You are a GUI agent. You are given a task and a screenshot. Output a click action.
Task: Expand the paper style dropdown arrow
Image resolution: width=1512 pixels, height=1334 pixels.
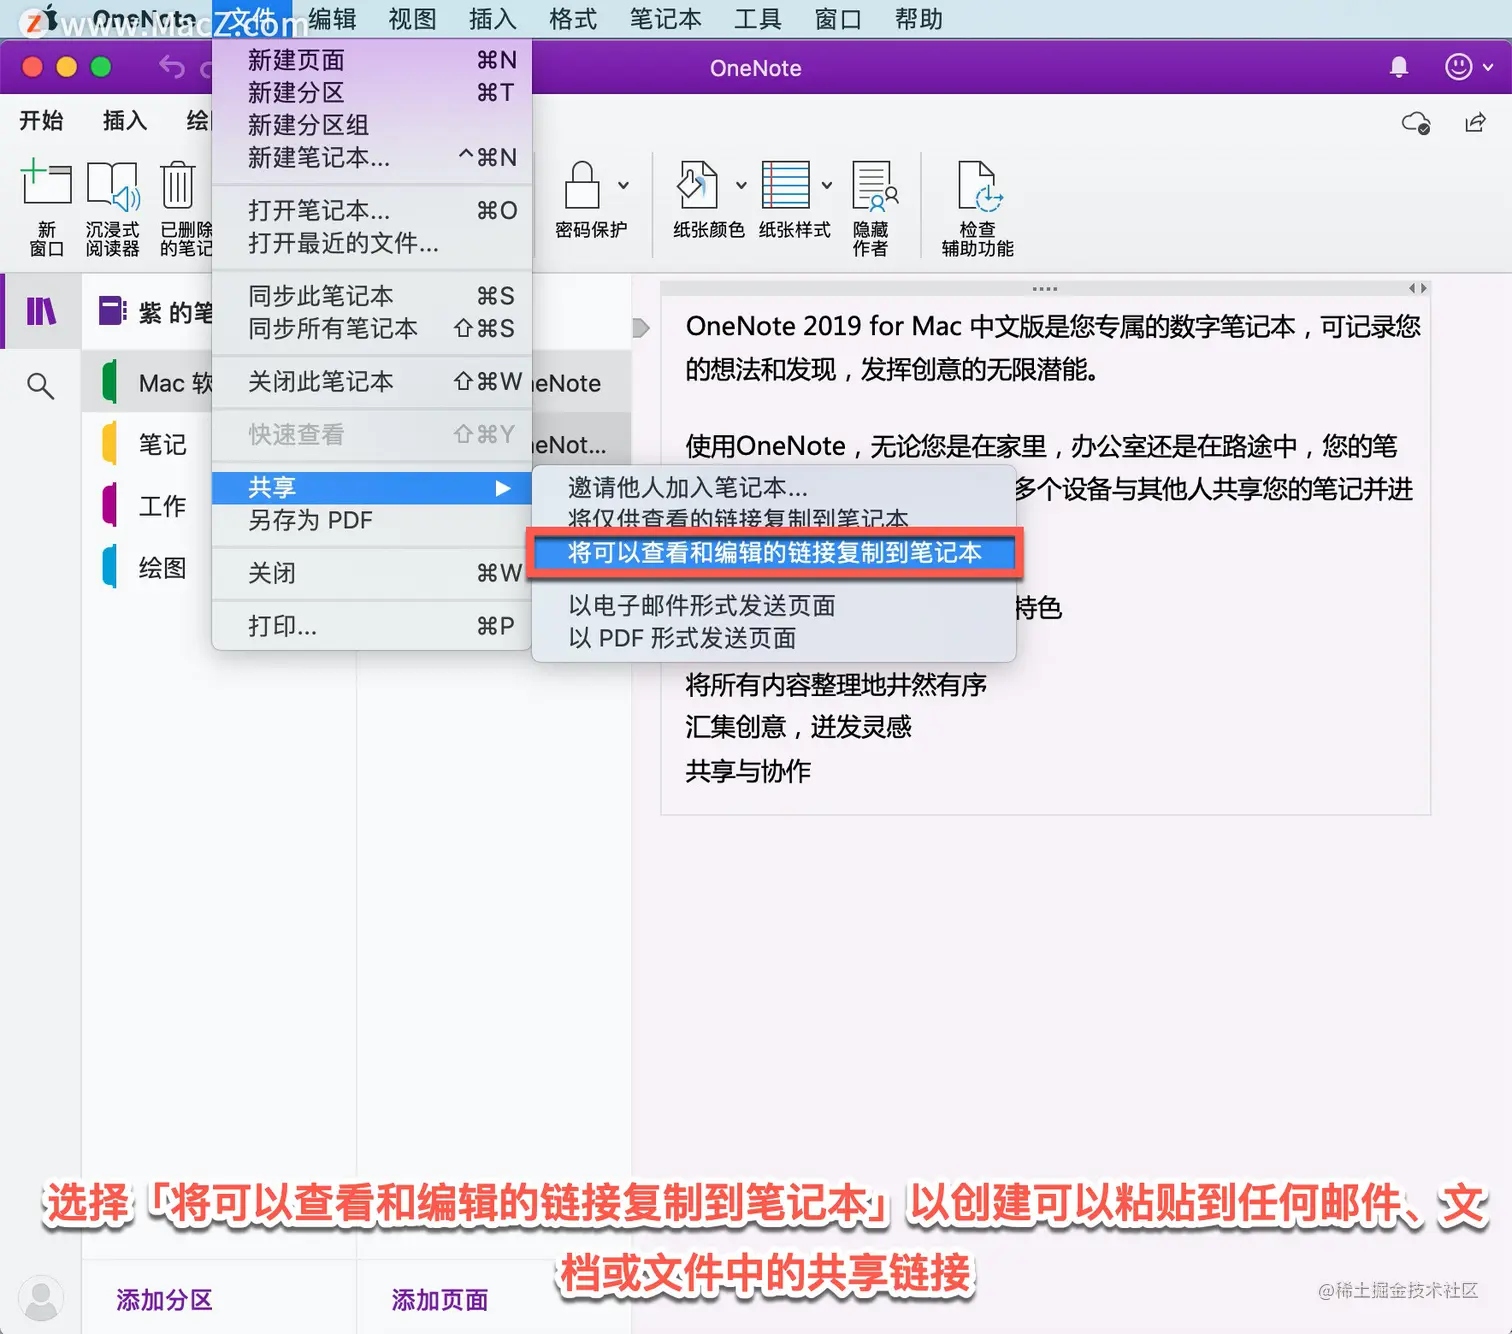tap(827, 185)
